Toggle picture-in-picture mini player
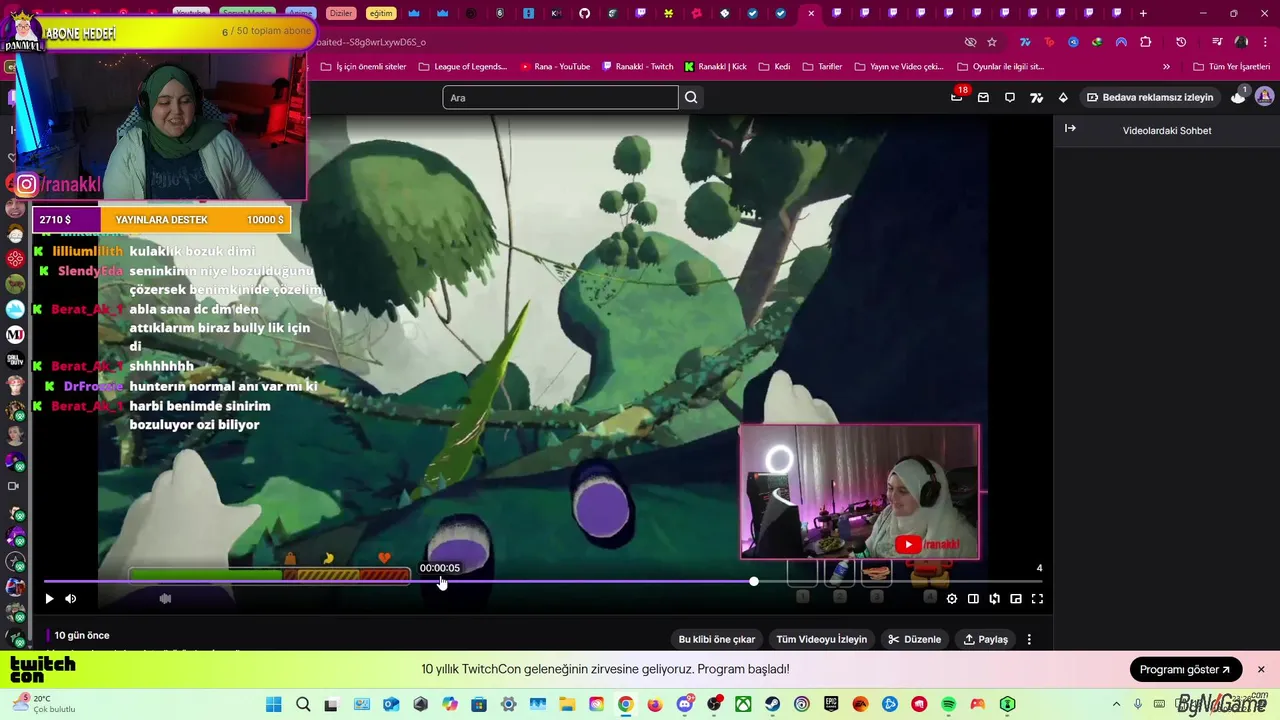1280x720 pixels. 1016,599
